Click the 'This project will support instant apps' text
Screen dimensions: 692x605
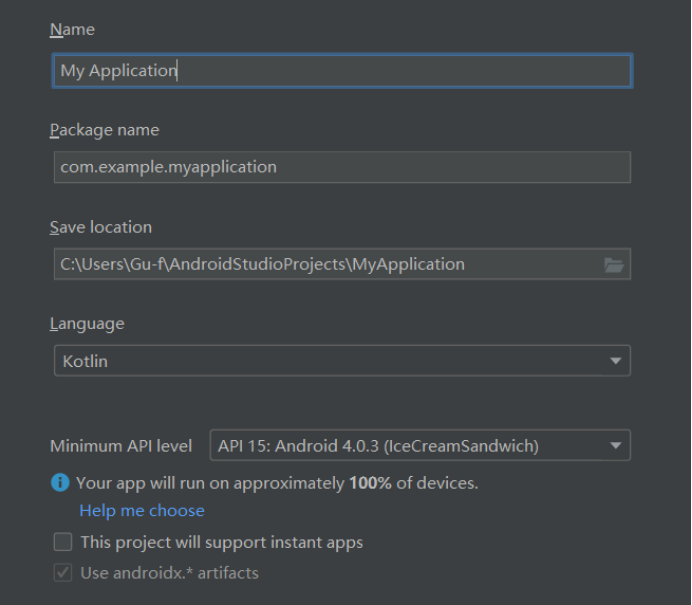(x=222, y=542)
